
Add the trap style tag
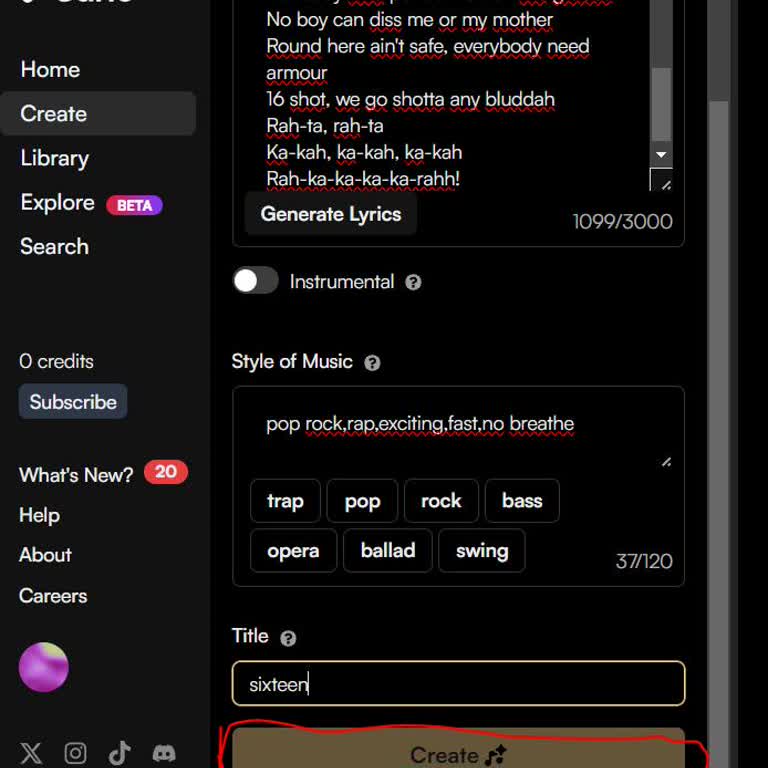coord(285,501)
